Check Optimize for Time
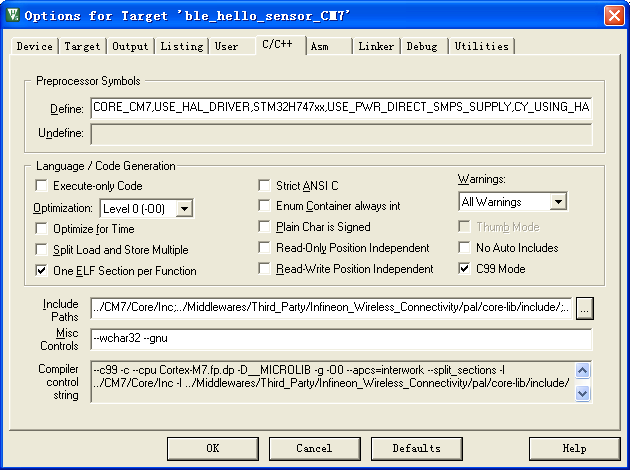630x470 pixels. (41, 229)
